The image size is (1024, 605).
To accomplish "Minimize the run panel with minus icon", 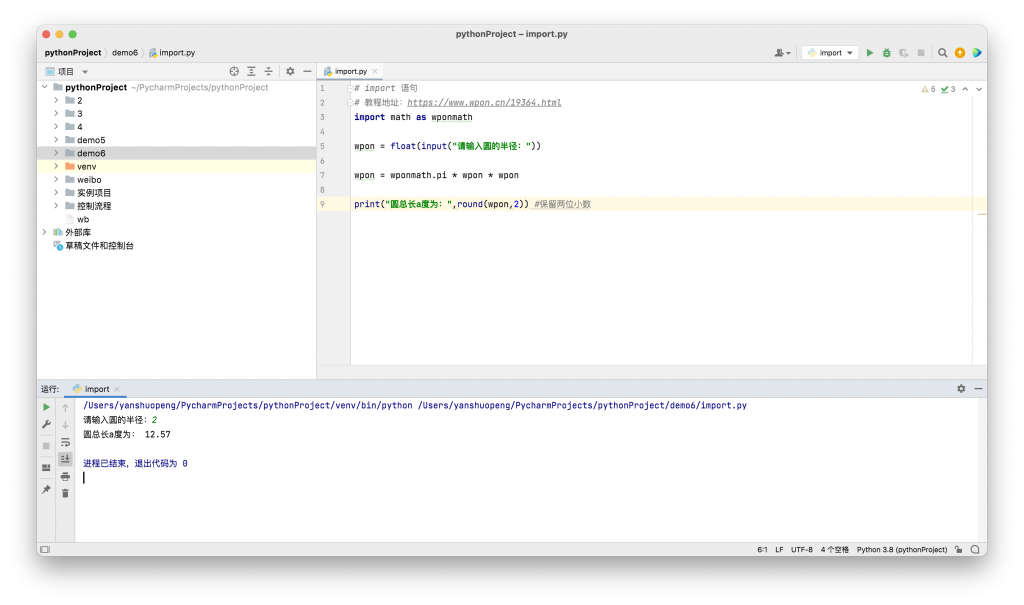I will click(978, 389).
